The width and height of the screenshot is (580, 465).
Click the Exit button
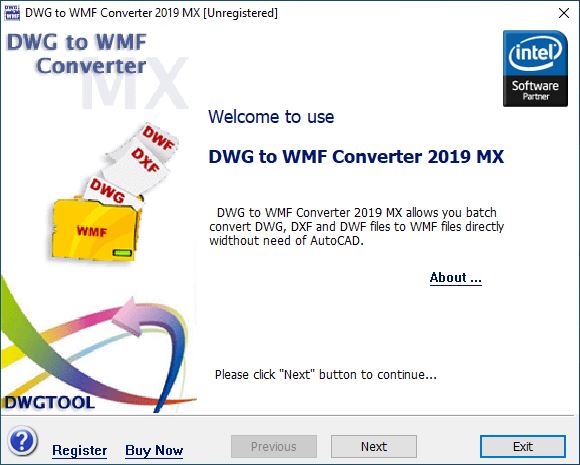point(523,447)
